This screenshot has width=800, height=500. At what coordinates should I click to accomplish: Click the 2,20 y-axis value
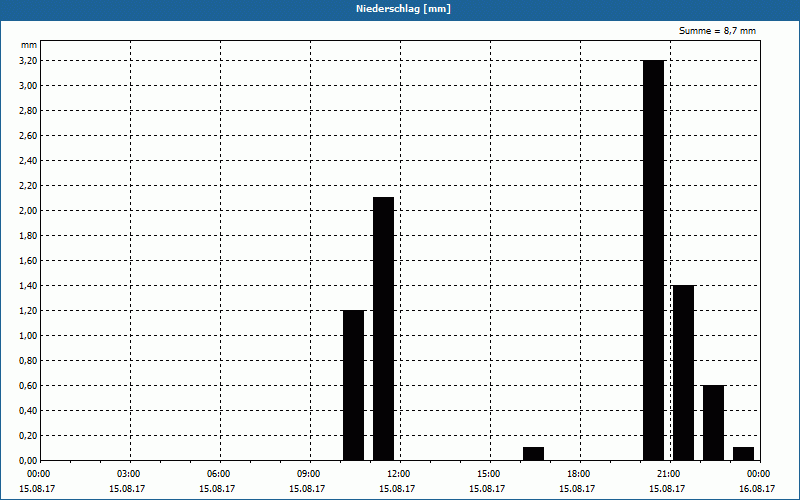coord(28,186)
